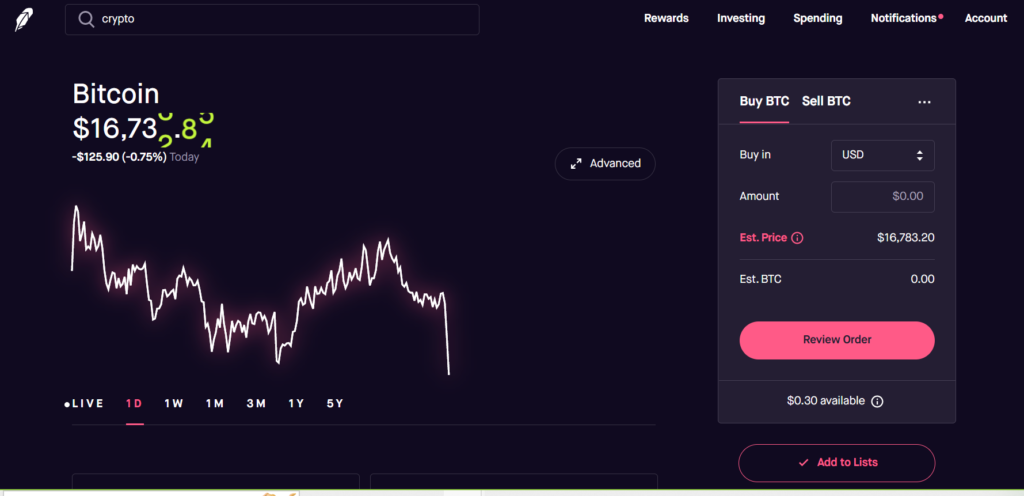This screenshot has width=1024, height=496.
Task: Open the Spending page
Action: pyautogui.click(x=818, y=18)
